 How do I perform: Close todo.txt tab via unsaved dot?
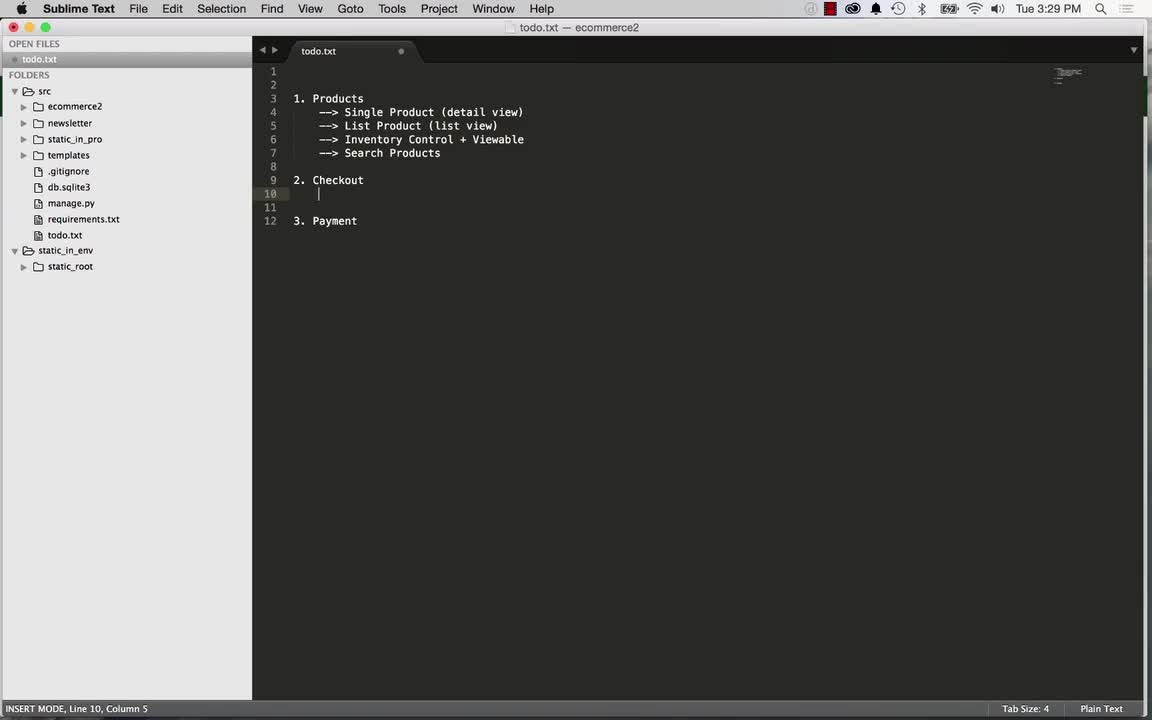401,51
